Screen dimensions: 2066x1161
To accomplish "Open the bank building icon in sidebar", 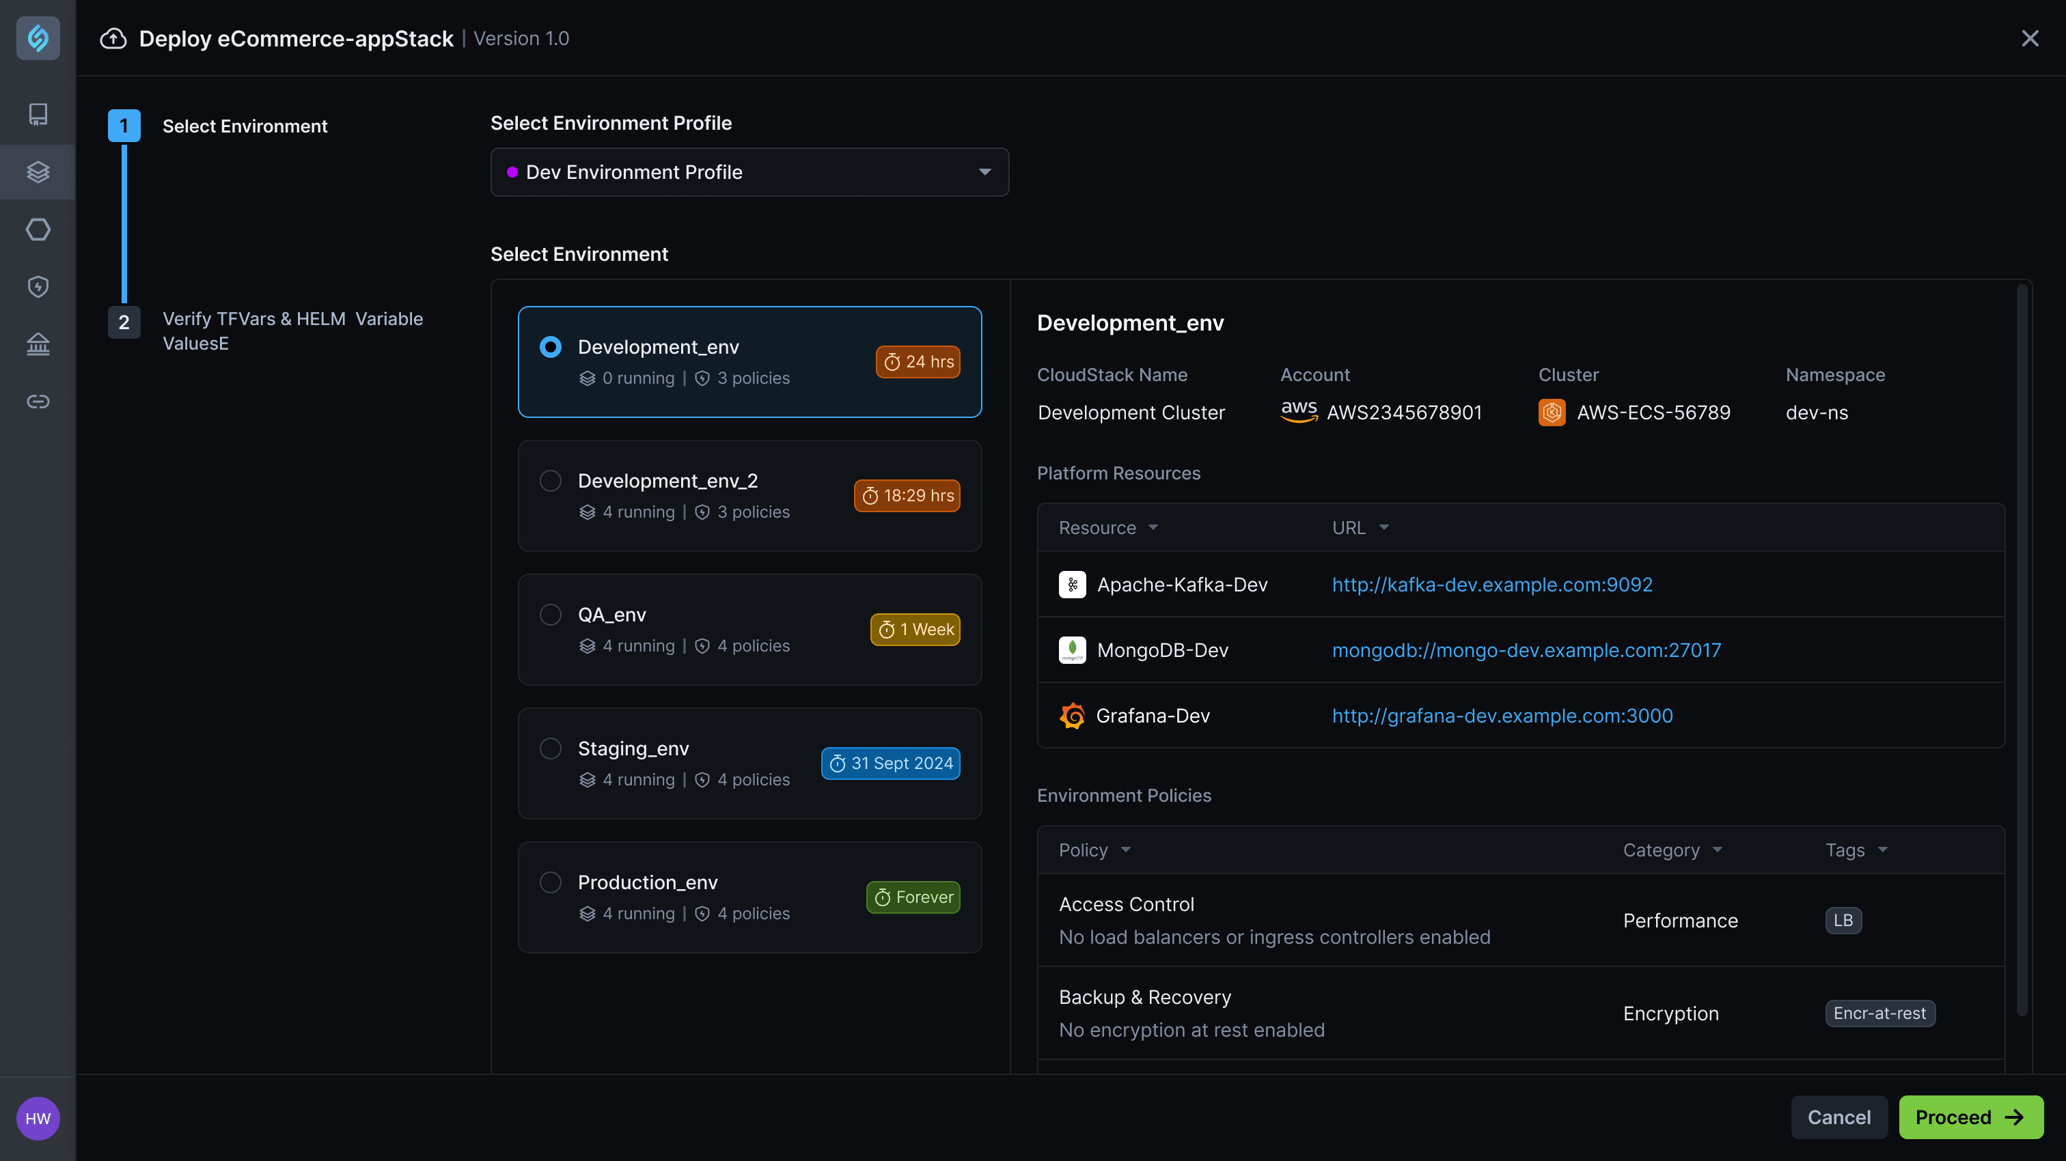I will pyautogui.click(x=38, y=344).
